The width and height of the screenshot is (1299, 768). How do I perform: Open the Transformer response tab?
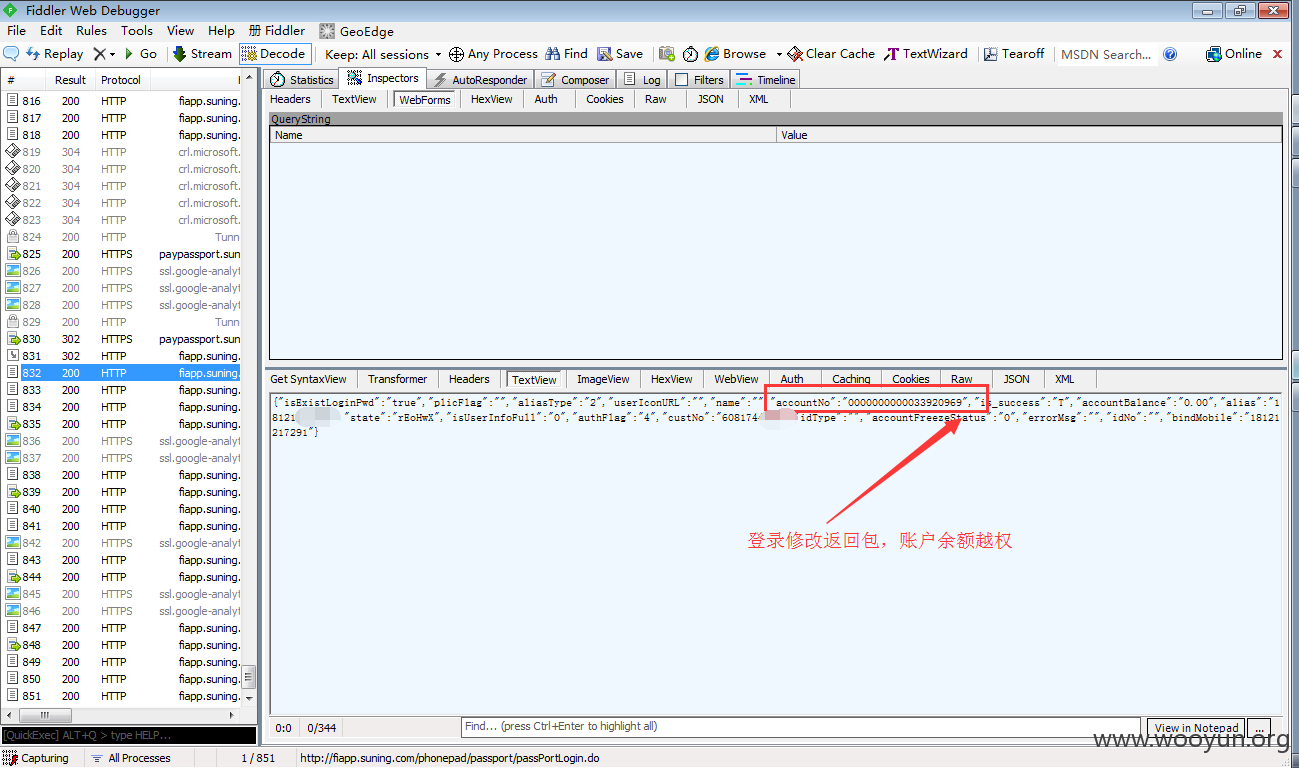(x=397, y=379)
